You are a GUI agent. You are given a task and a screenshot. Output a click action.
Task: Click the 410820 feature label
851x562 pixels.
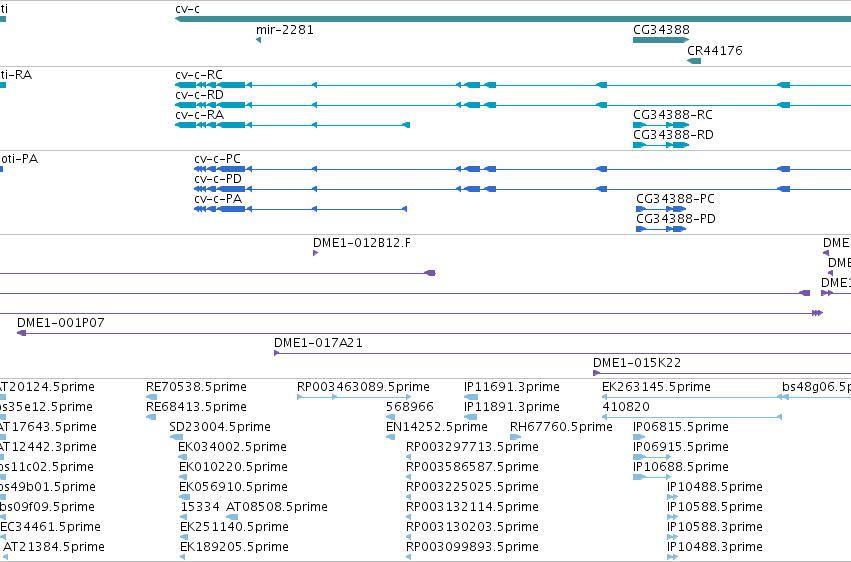coord(626,407)
